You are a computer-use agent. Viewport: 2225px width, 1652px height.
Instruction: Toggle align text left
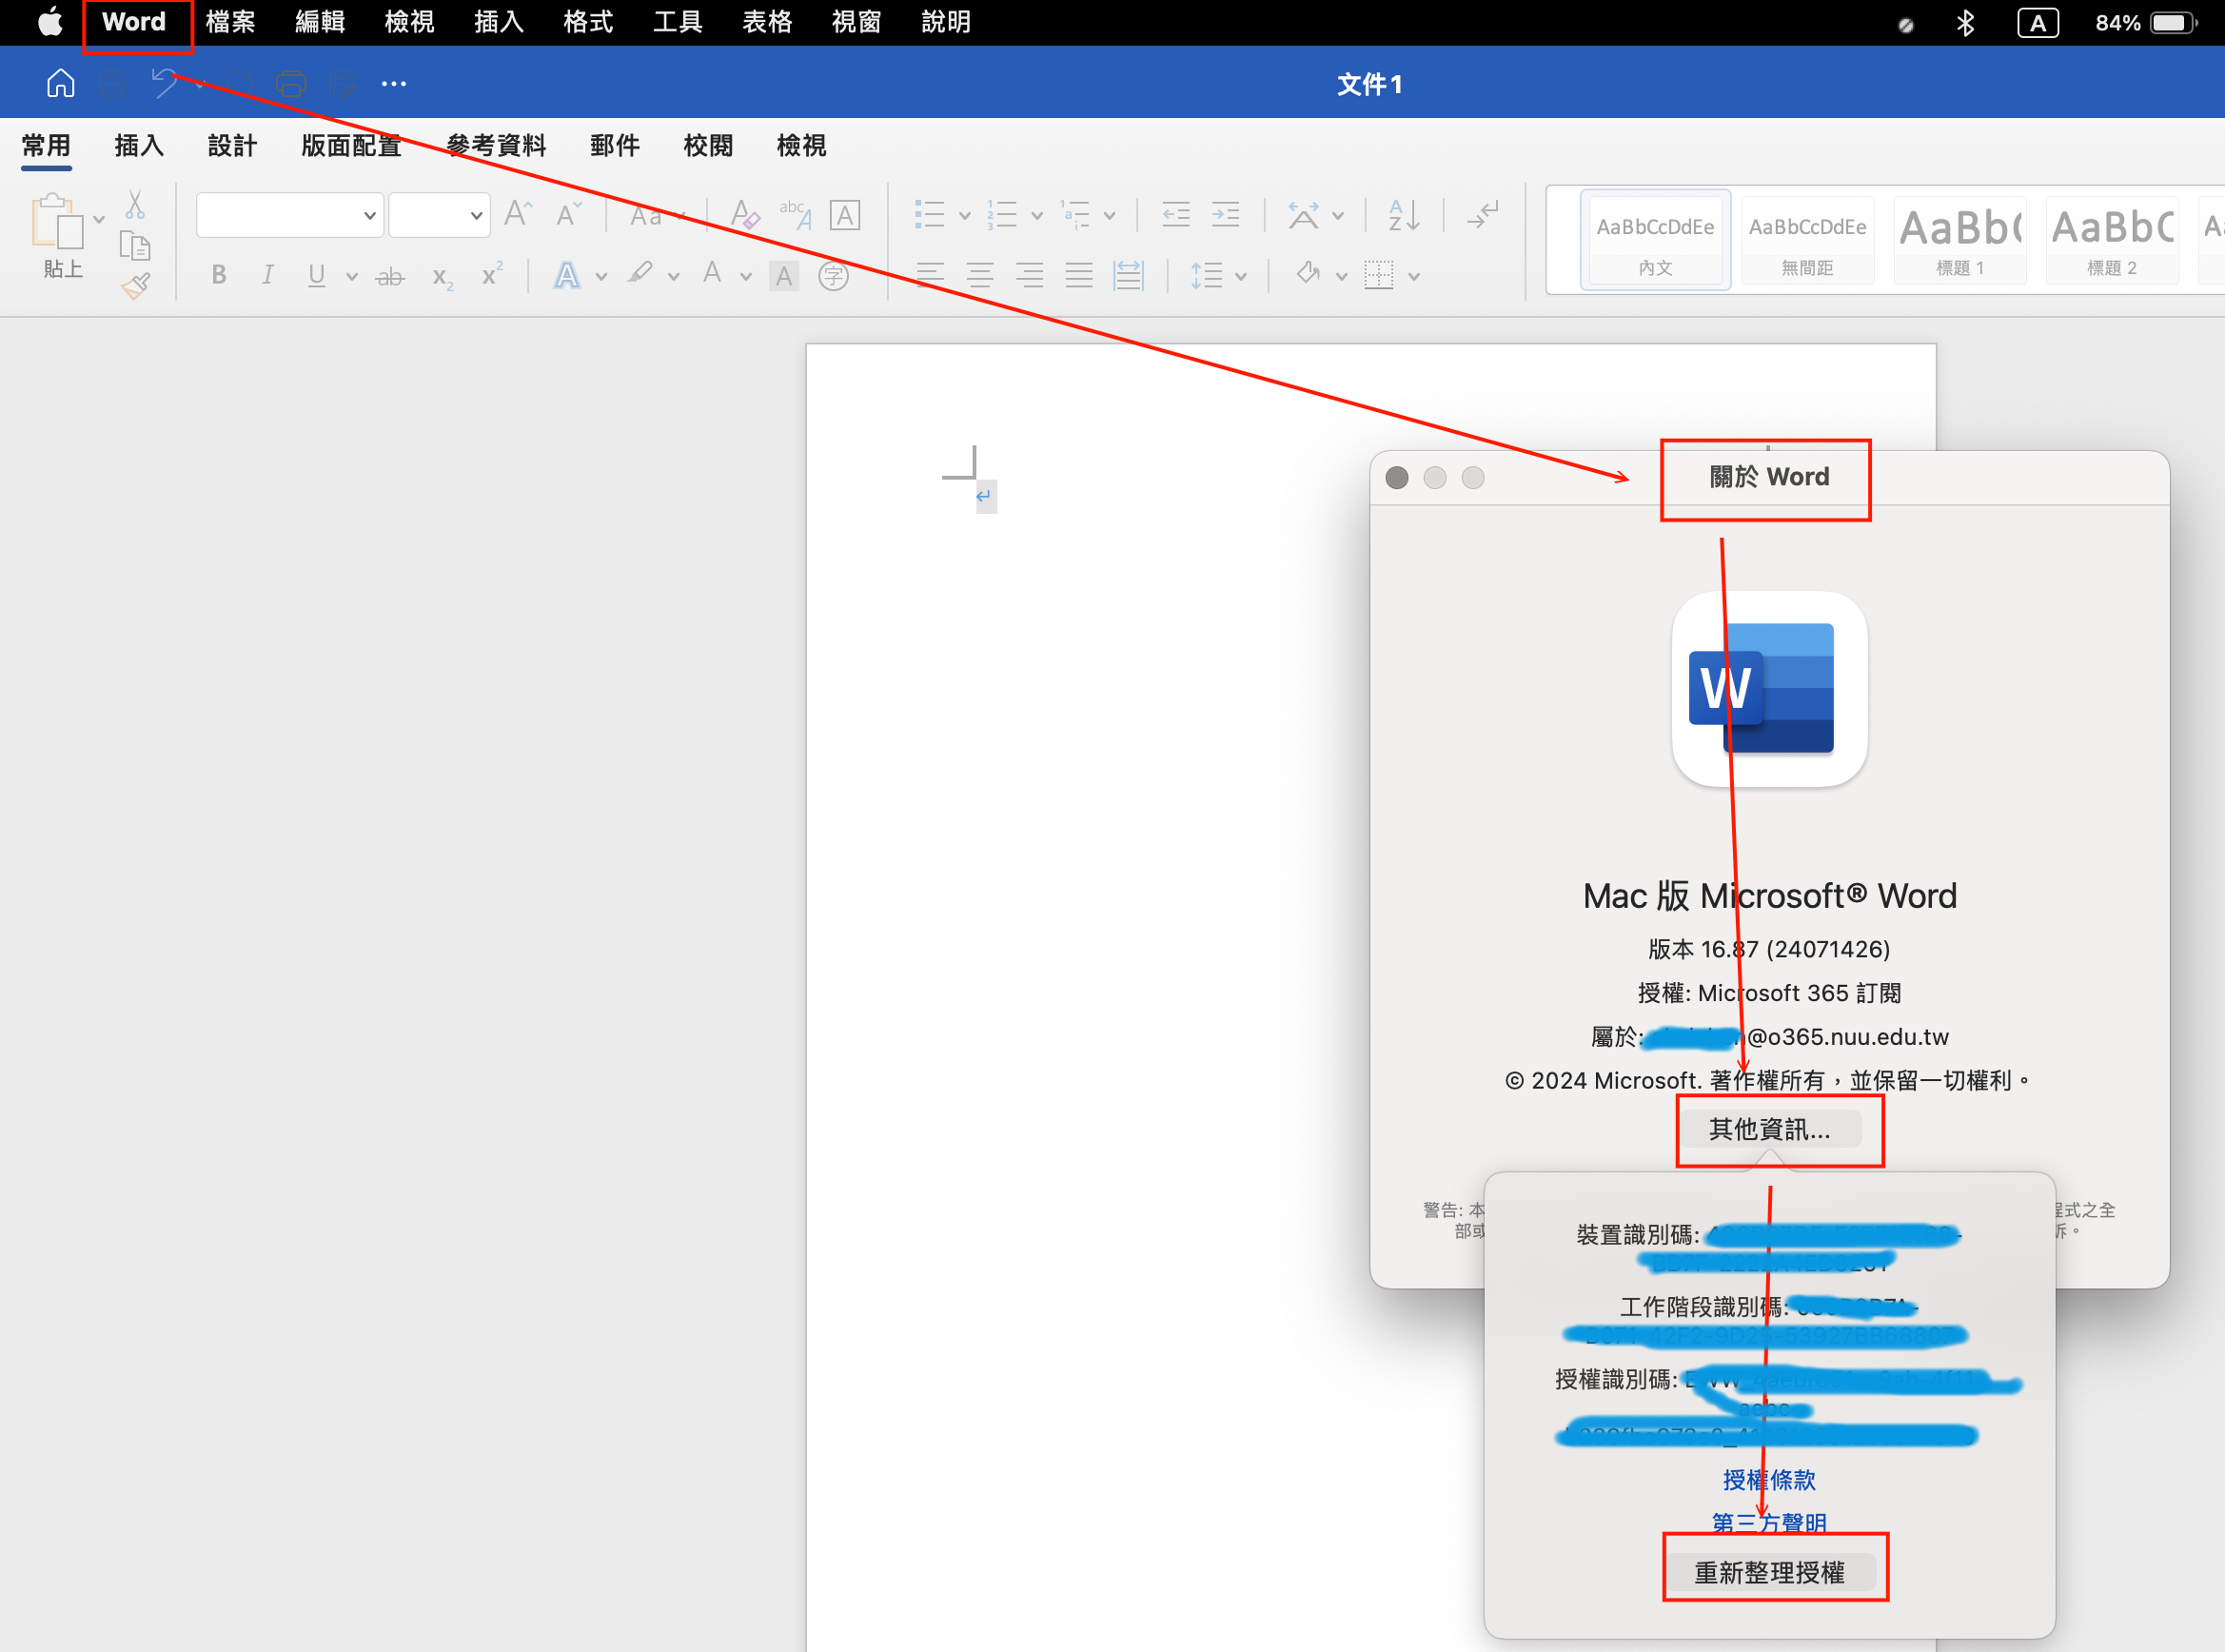coord(930,275)
